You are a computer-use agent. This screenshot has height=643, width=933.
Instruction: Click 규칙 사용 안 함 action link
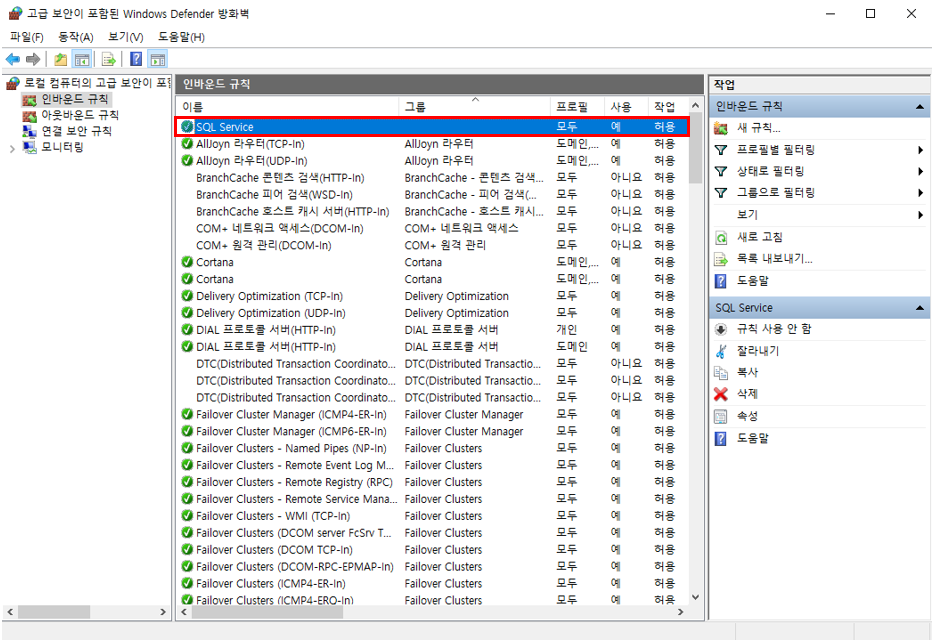tap(774, 329)
